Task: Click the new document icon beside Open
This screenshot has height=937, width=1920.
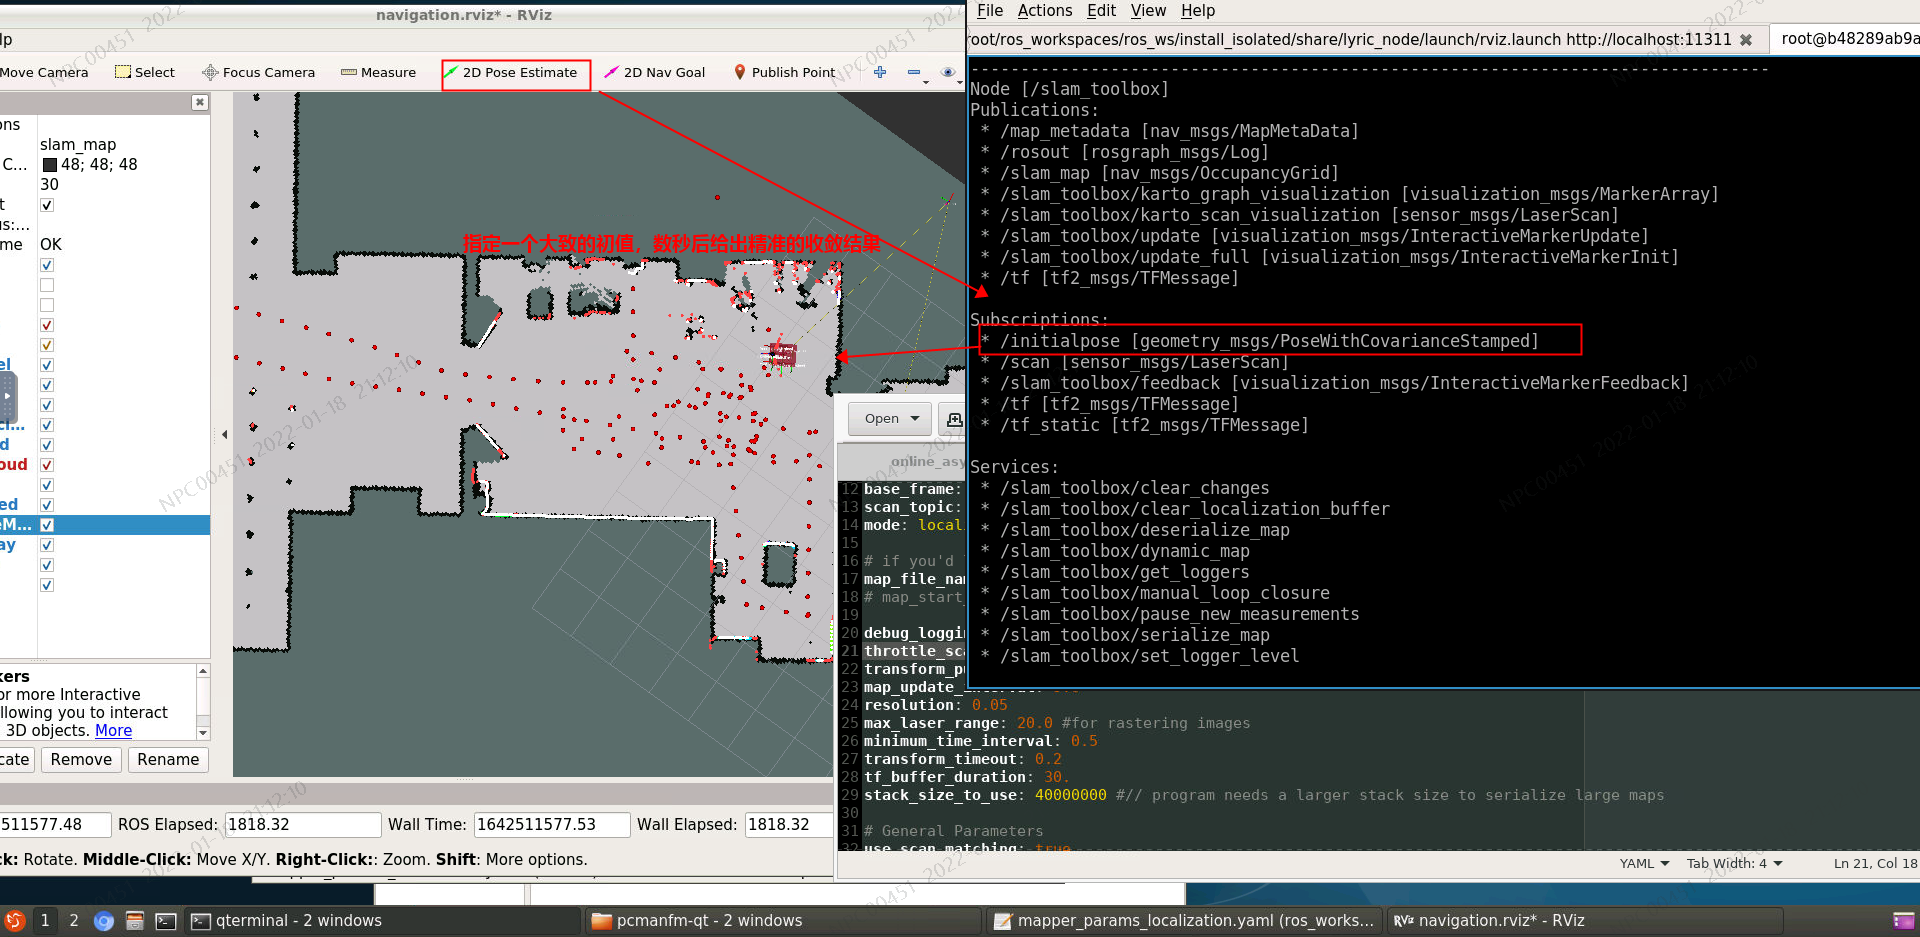Action: click(x=954, y=419)
